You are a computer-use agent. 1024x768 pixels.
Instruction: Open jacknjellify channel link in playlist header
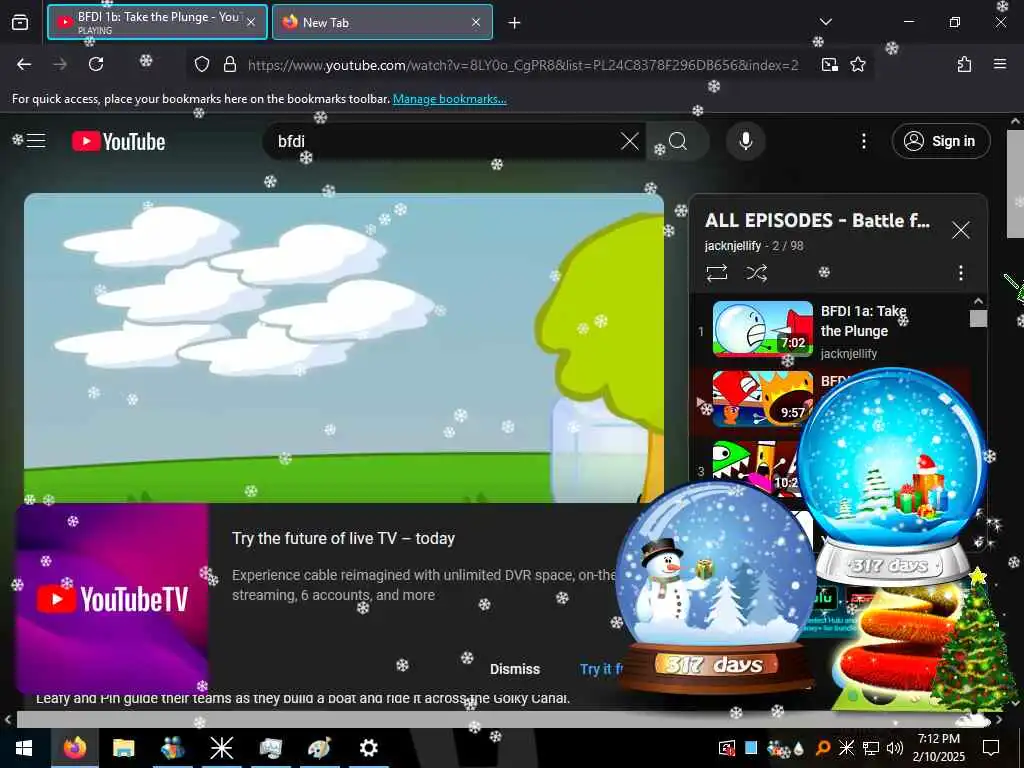pos(732,246)
